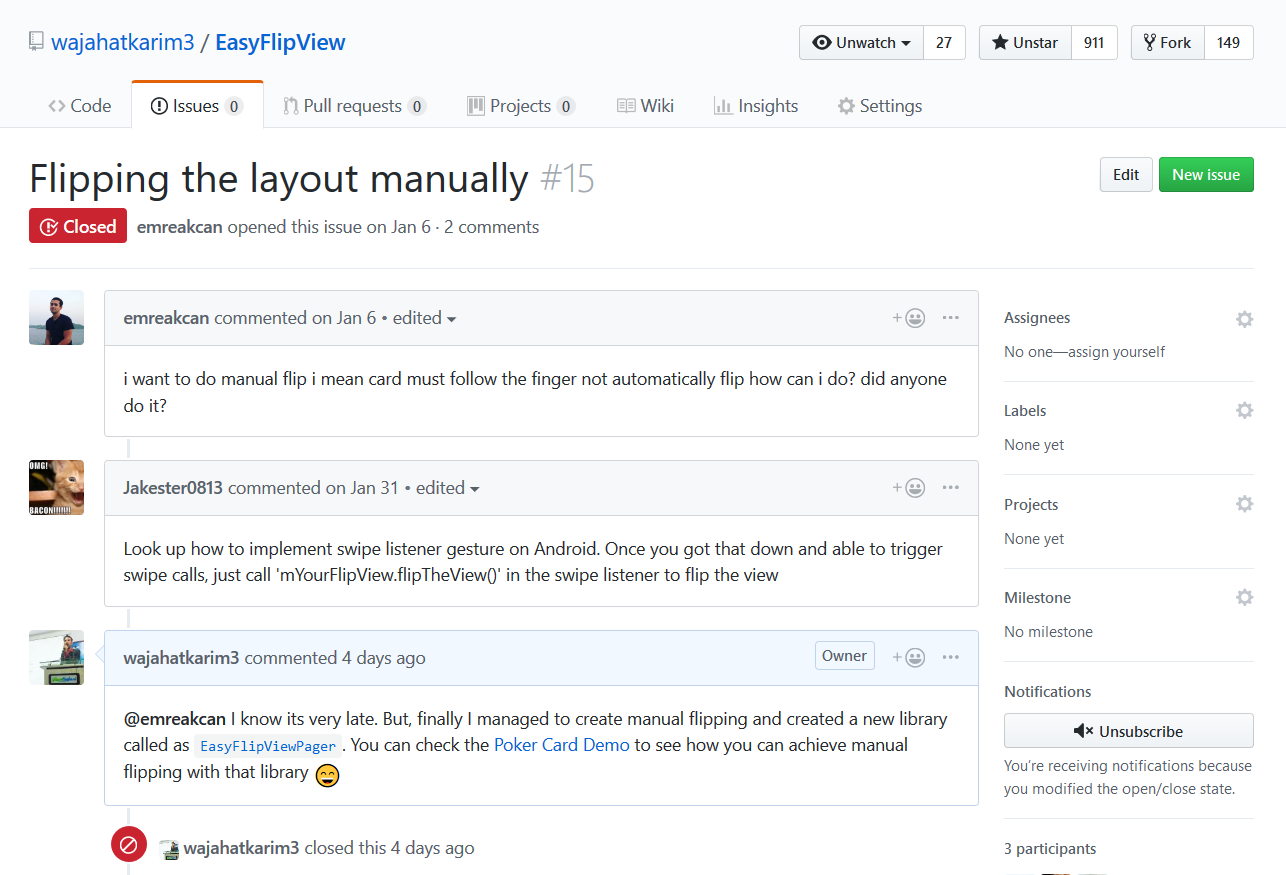The width and height of the screenshot is (1286, 875).
Task: Open the Poker Card Demo link
Action: 562,745
